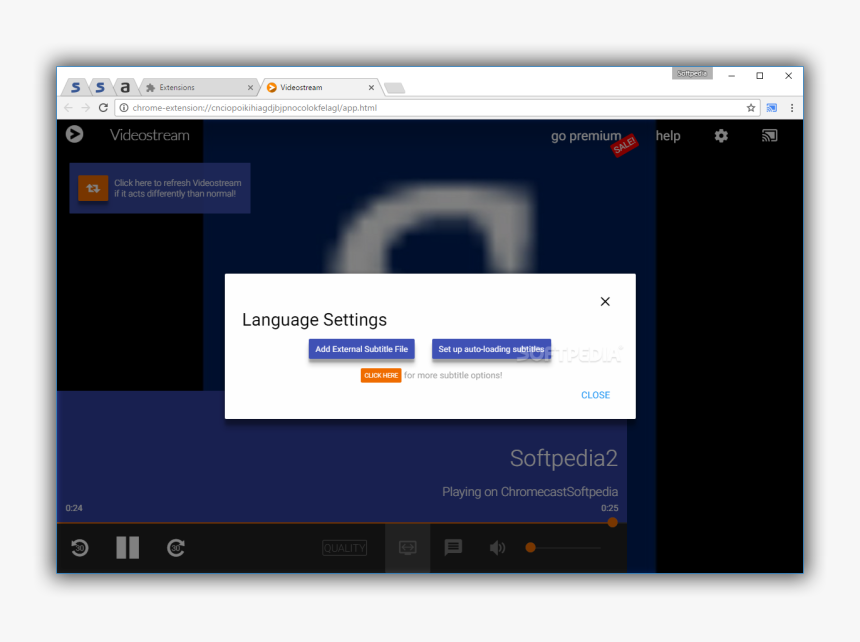This screenshot has height=642, width=860.
Task: Switch to the Extensions tab
Action: (x=197, y=87)
